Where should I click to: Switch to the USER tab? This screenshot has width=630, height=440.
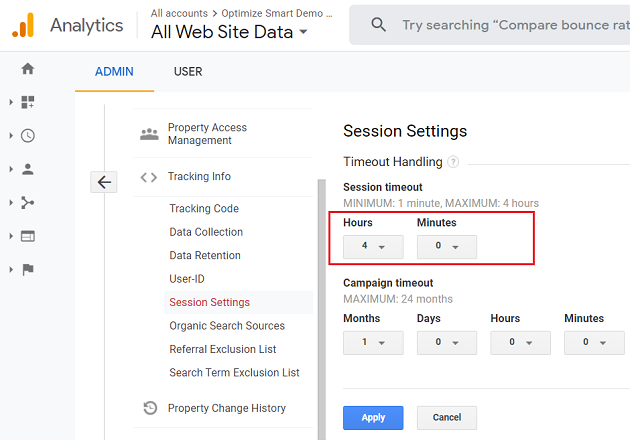coord(188,72)
